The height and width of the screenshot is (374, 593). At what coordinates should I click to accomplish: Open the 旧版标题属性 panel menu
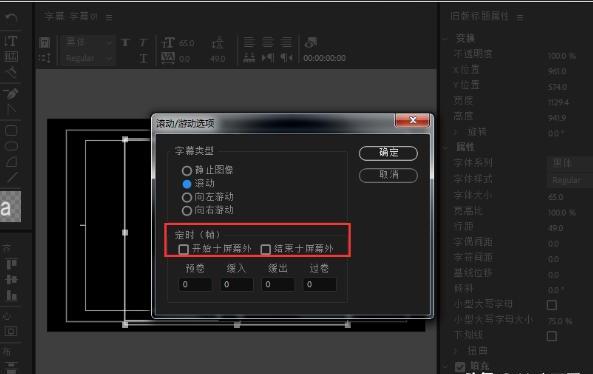(520, 17)
